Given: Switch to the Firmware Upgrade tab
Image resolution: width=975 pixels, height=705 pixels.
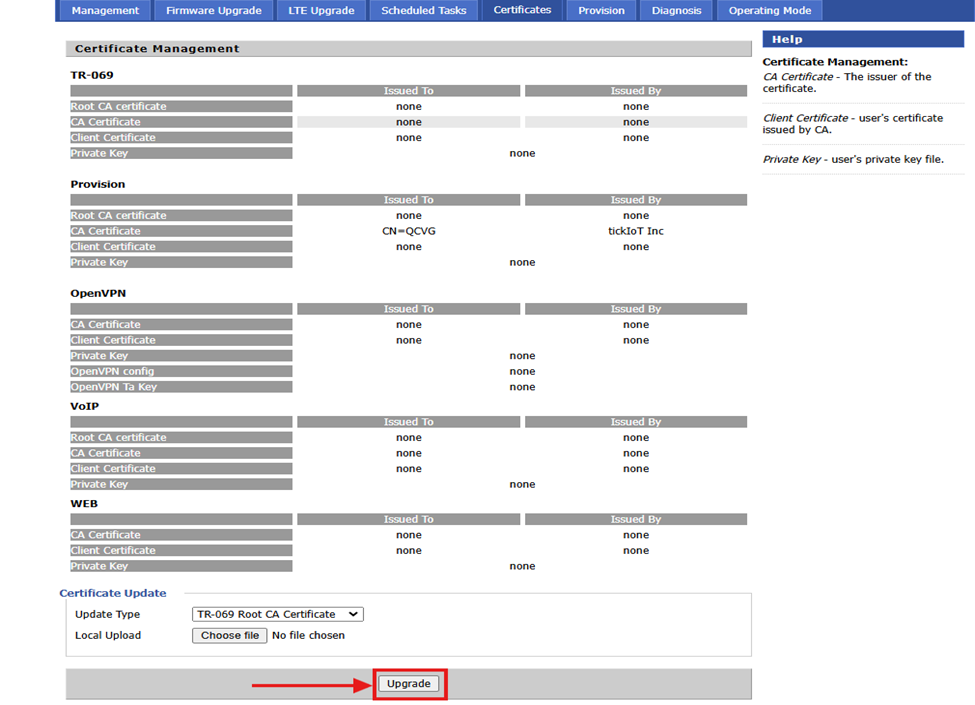Looking at the screenshot, I should [214, 11].
